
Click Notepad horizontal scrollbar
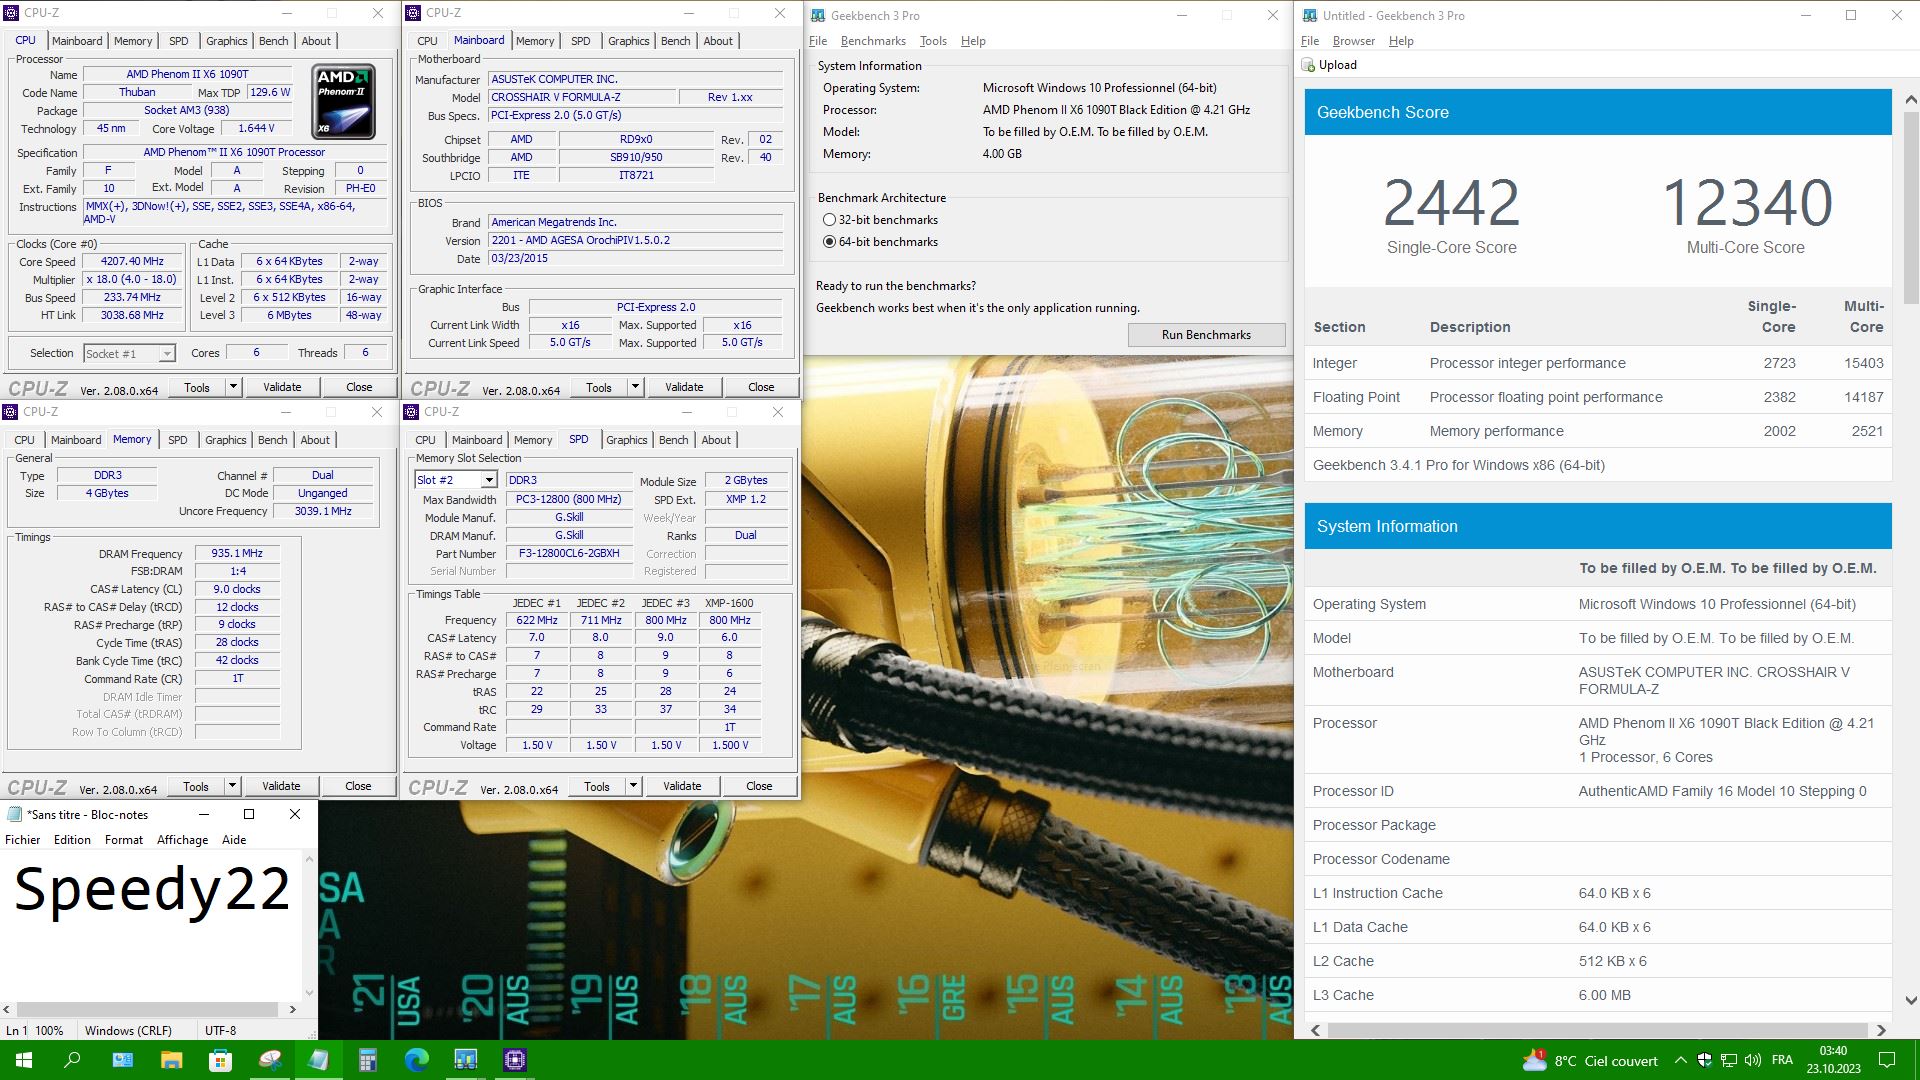147,1010
